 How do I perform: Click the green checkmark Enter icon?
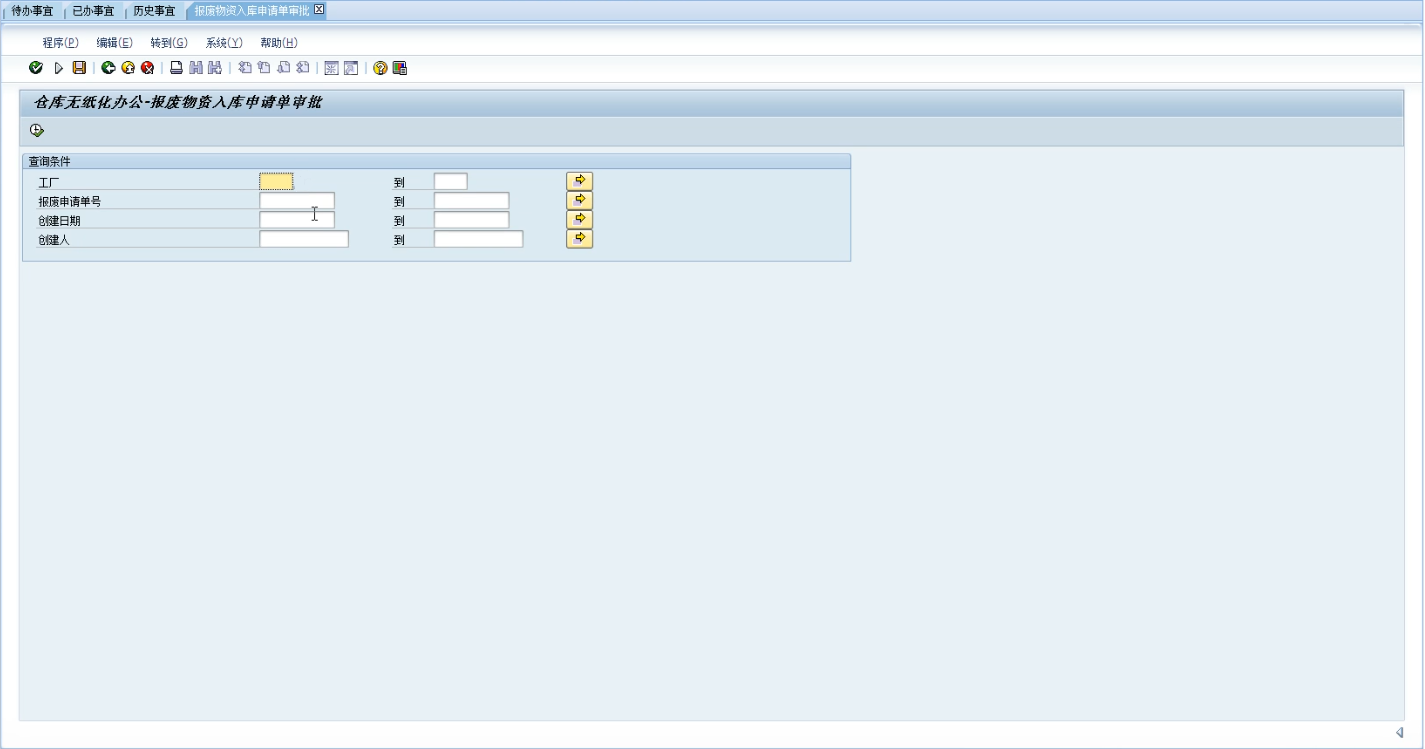point(36,68)
